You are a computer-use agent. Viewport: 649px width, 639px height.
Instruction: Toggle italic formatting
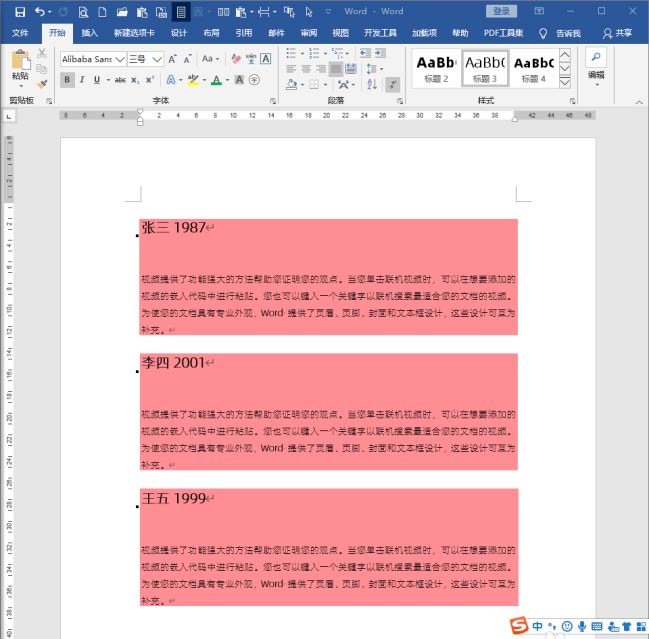82,79
